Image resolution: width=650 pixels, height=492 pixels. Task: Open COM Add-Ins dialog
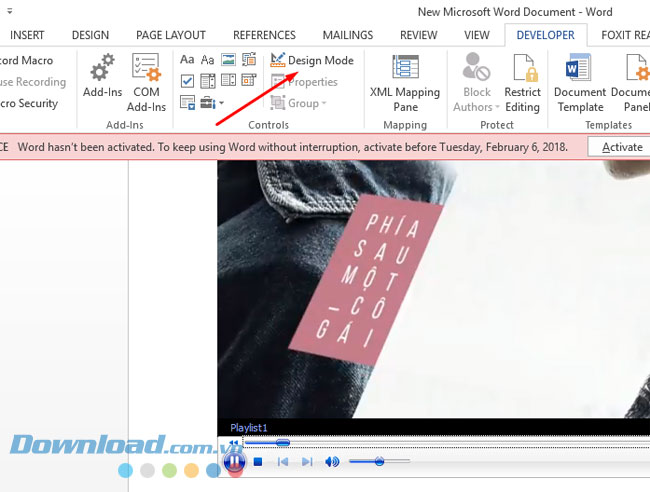click(146, 83)
